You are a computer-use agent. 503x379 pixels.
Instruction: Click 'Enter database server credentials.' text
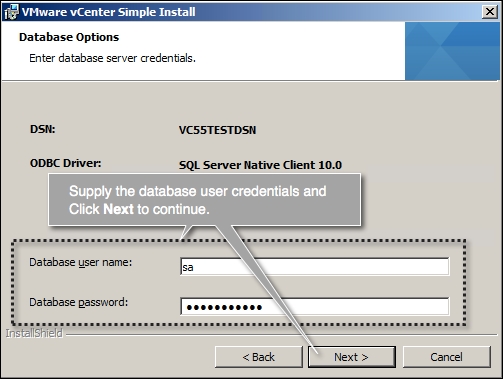112,58
